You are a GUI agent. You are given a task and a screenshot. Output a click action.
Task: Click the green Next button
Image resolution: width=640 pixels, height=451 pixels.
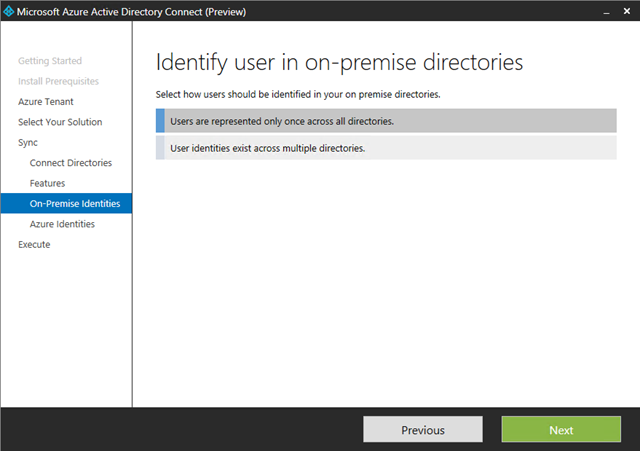[561, 429]
